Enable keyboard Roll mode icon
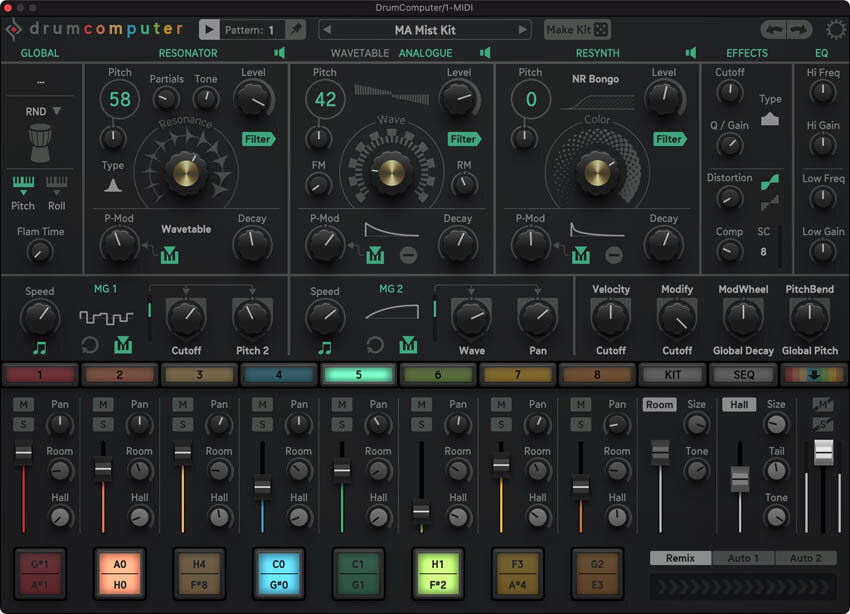Viewport: 850px width, 614px height. (x=56, y=184)
